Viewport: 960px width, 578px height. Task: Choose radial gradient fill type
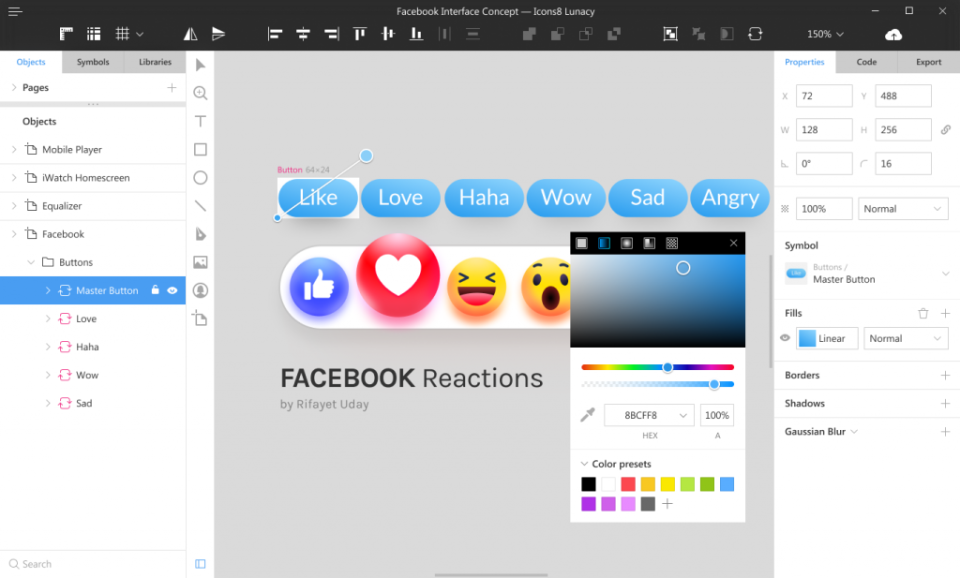coord(627,243)
